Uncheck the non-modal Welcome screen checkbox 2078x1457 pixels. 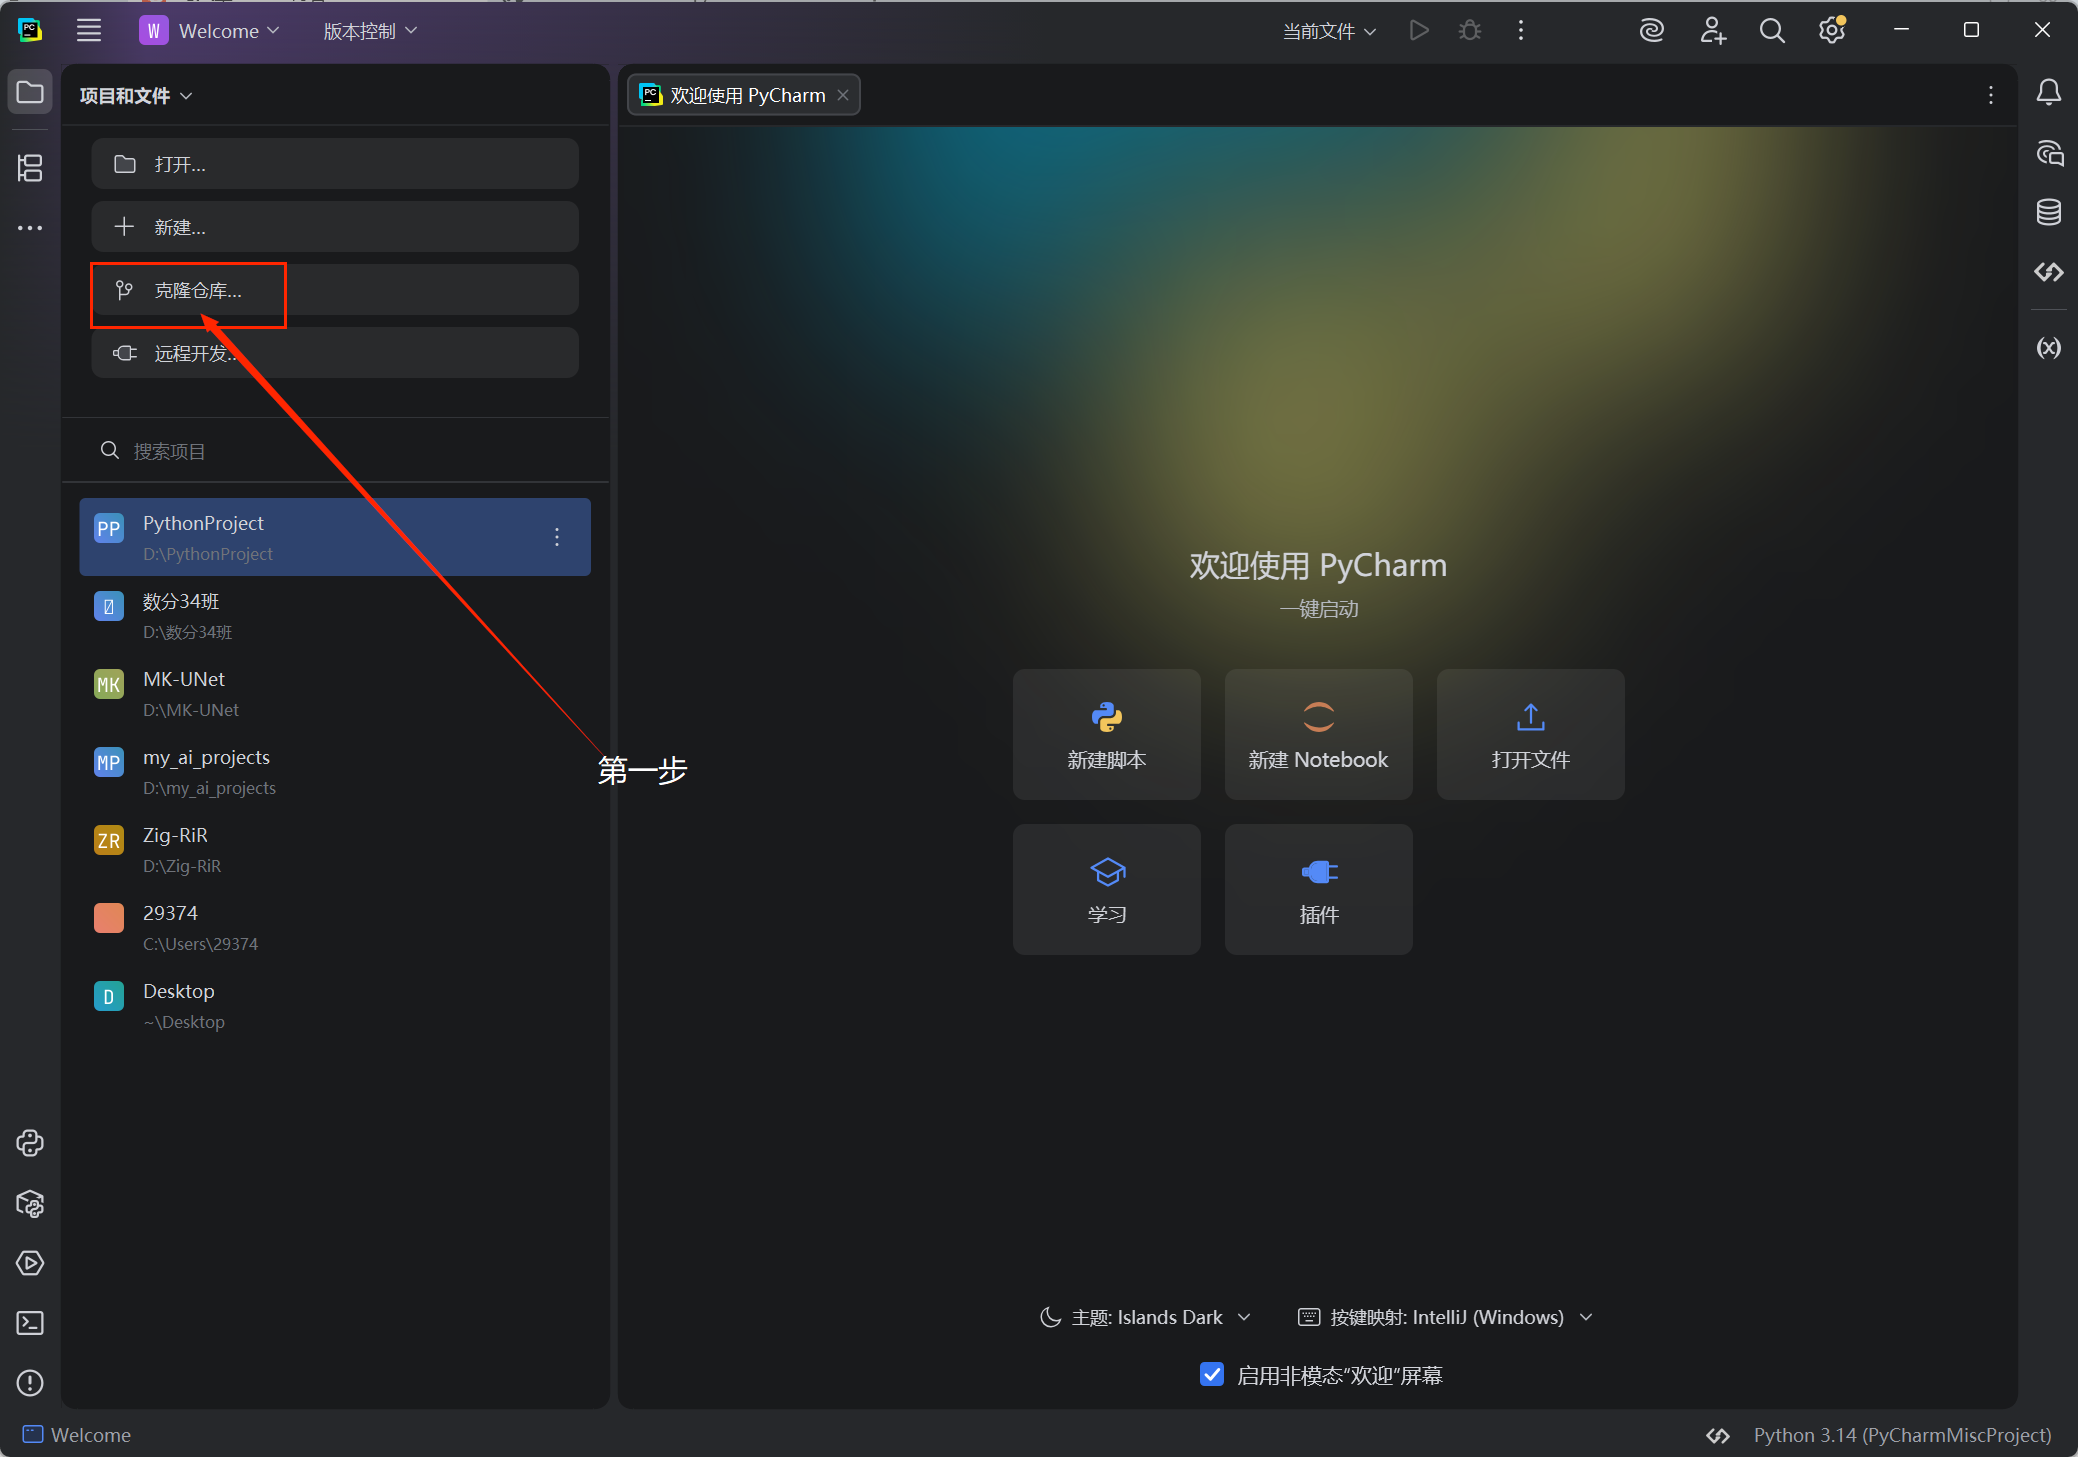click(1212, 1374)
